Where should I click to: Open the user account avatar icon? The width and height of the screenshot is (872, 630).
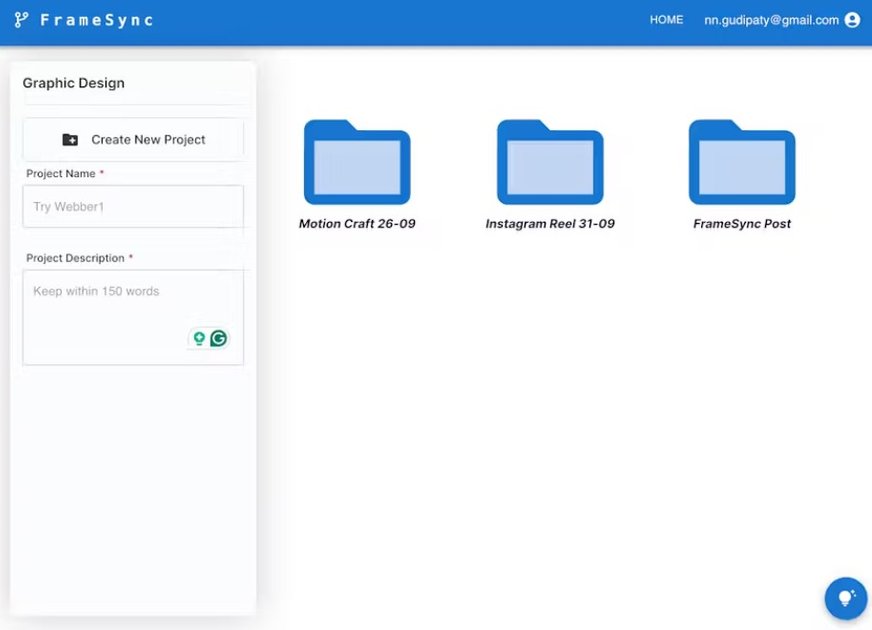click(852, 19)
